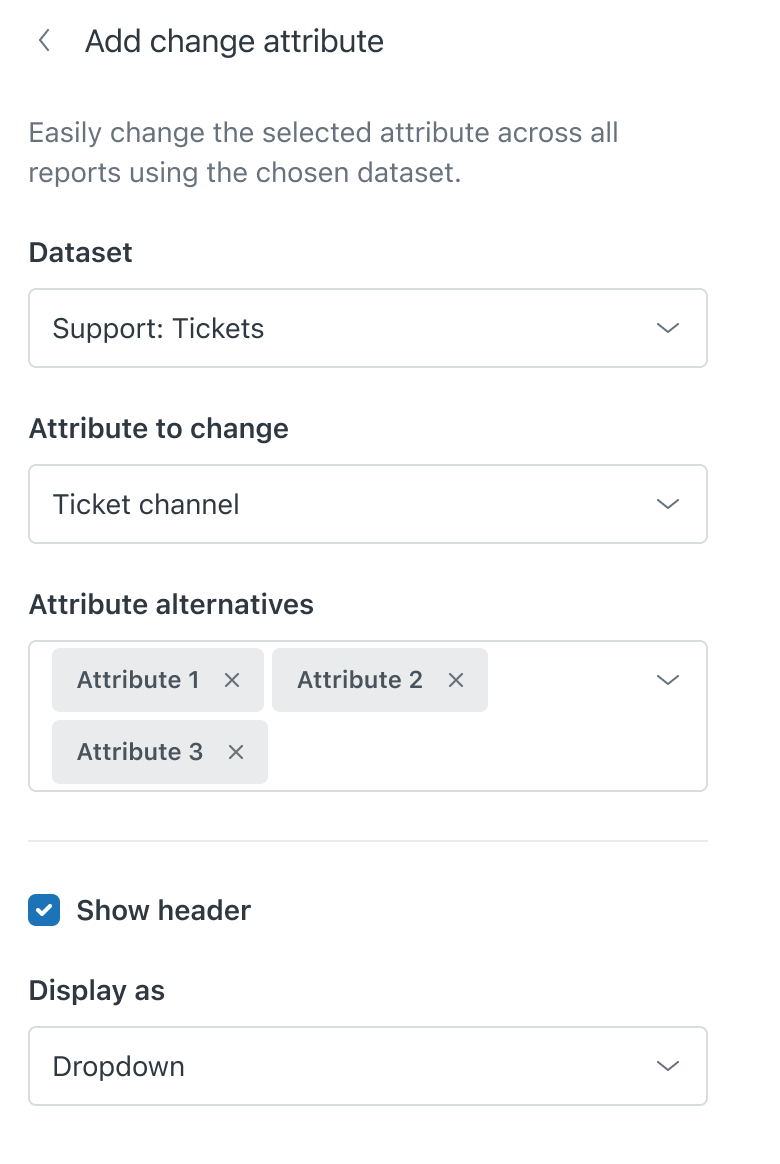Remove the Attribute 3 tag
The image size is (780, 1164).
pos(236,752)
